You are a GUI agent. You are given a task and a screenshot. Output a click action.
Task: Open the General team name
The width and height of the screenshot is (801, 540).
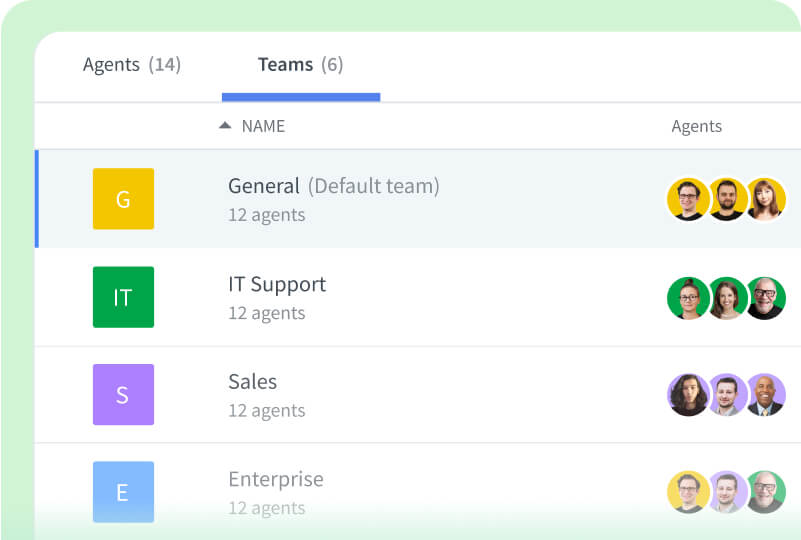point(264,186)
